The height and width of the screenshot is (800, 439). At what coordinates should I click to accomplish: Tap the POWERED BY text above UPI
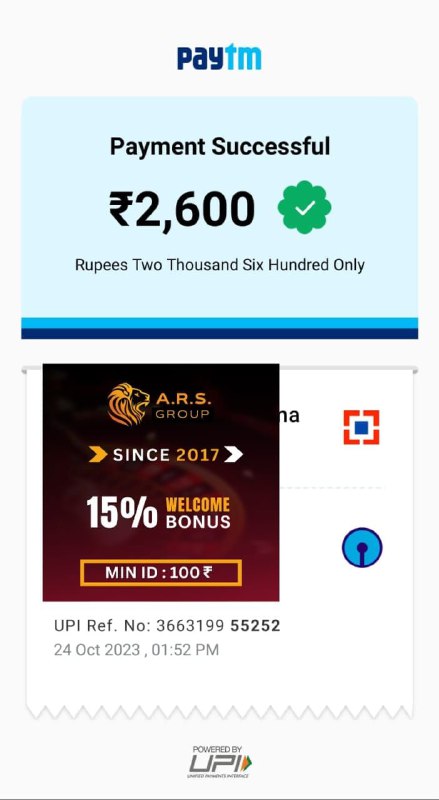point(217,749)
